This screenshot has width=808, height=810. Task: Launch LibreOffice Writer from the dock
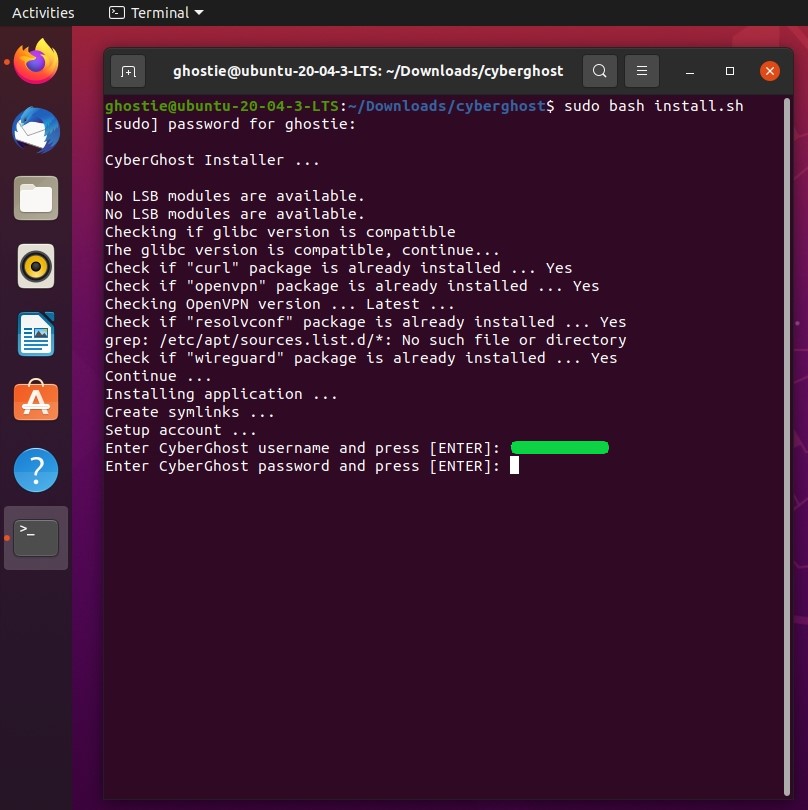tap(36, 334)
